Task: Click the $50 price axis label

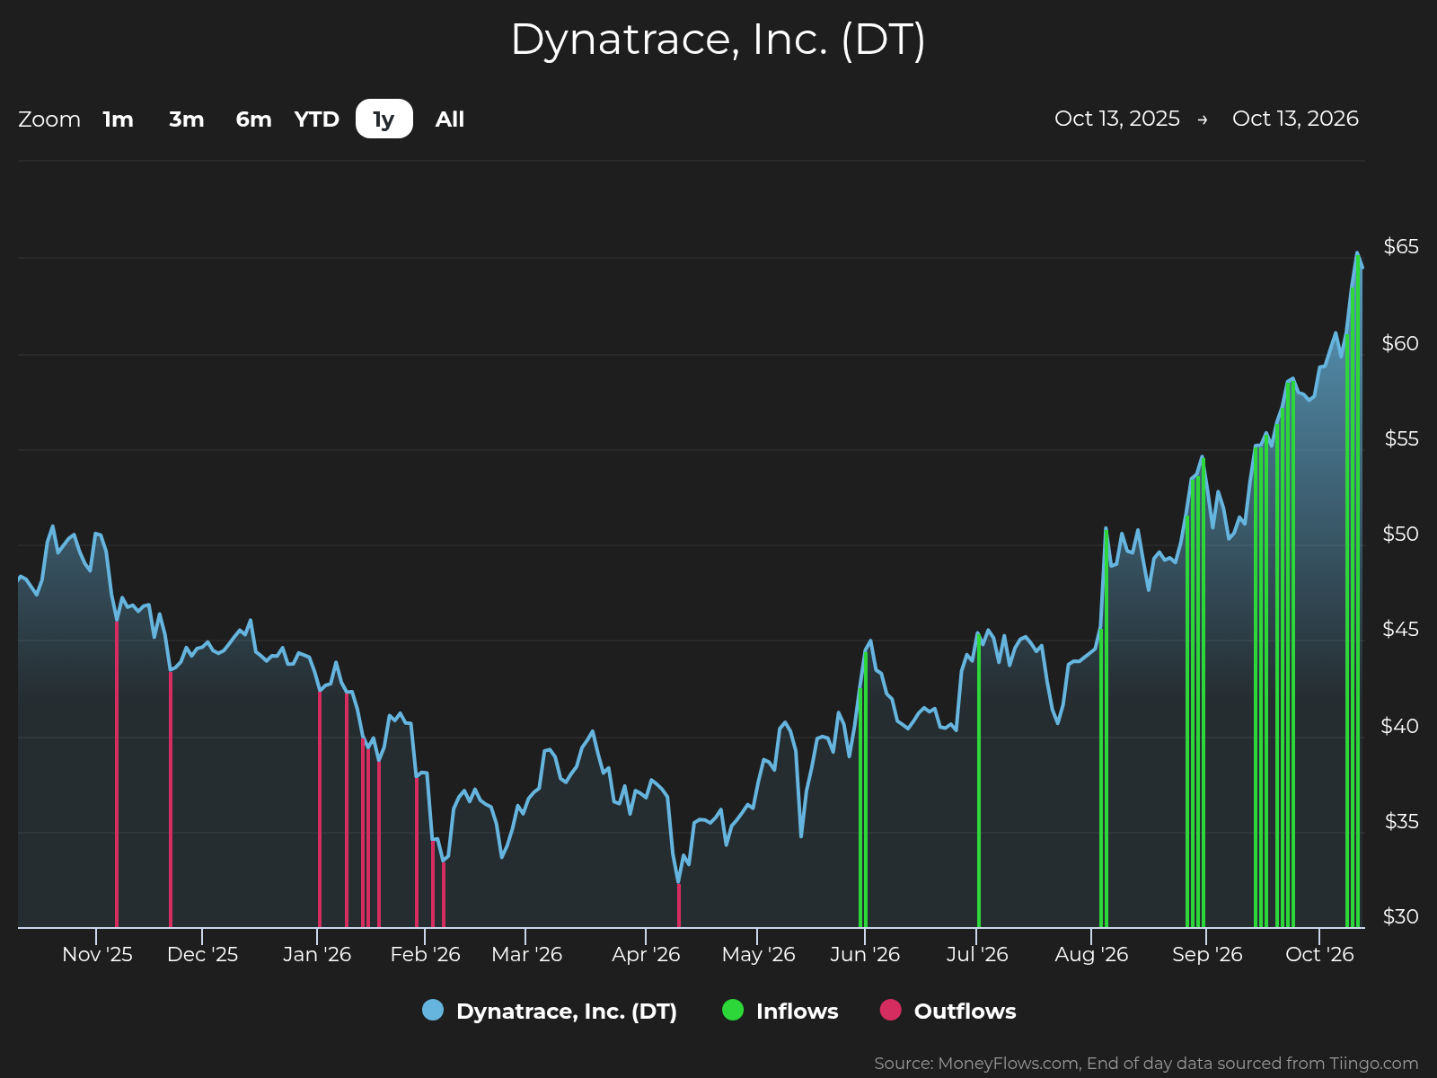Action: (x=1400, y=533)
